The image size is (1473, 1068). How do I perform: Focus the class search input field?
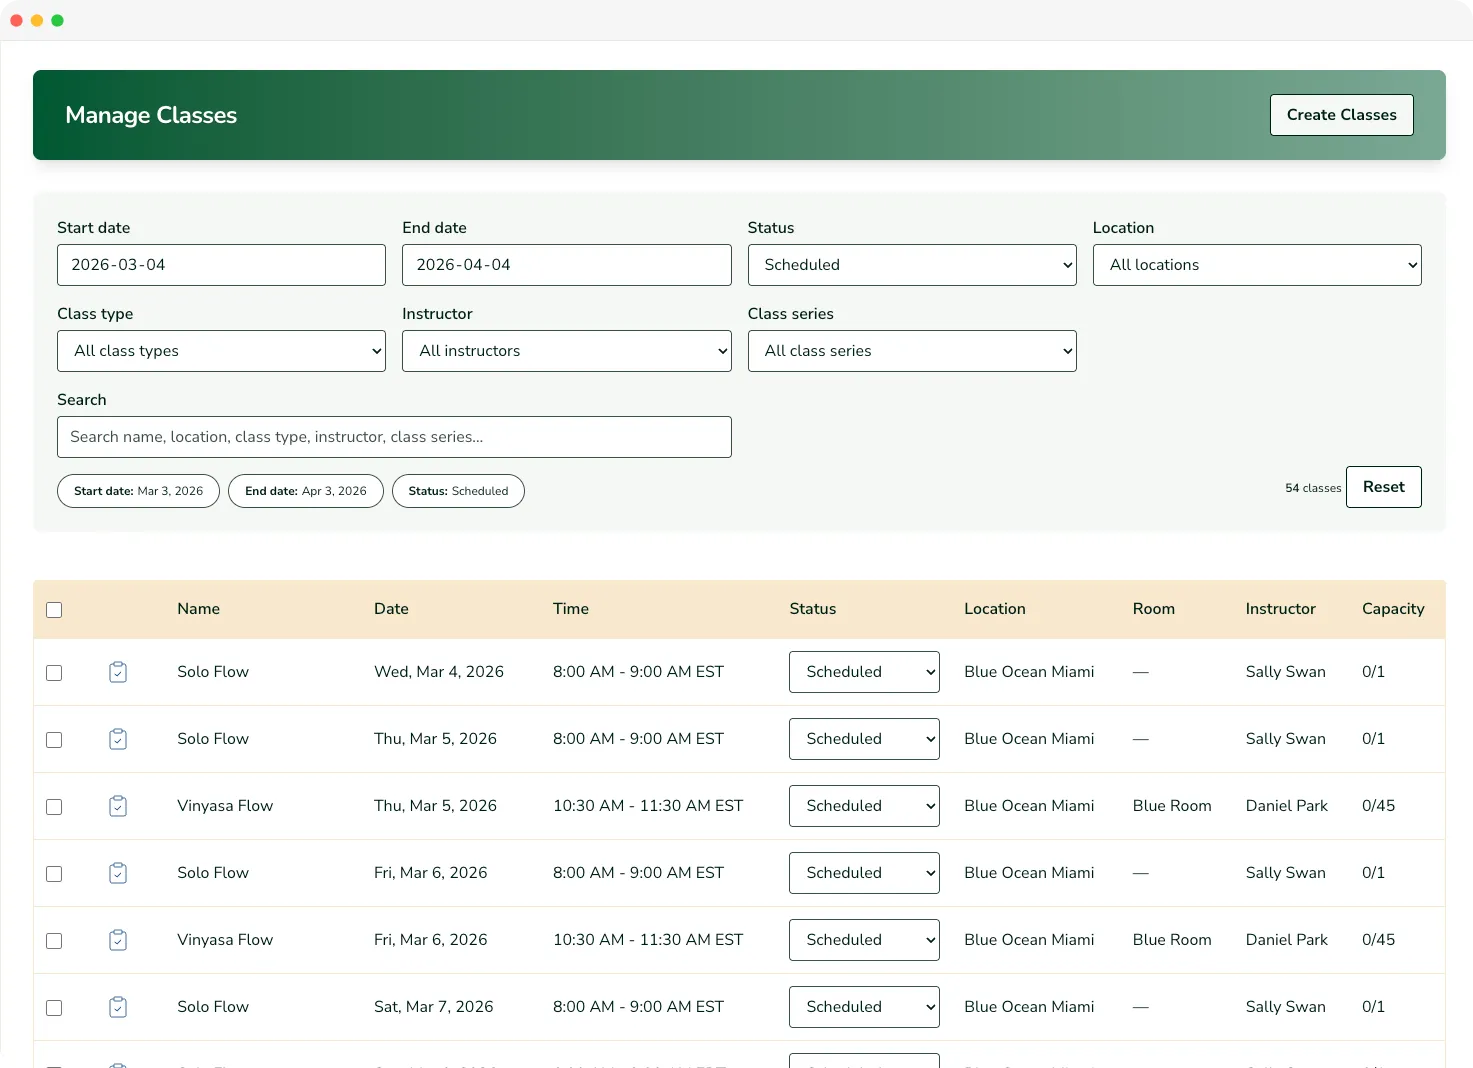(x=394, y=437)
